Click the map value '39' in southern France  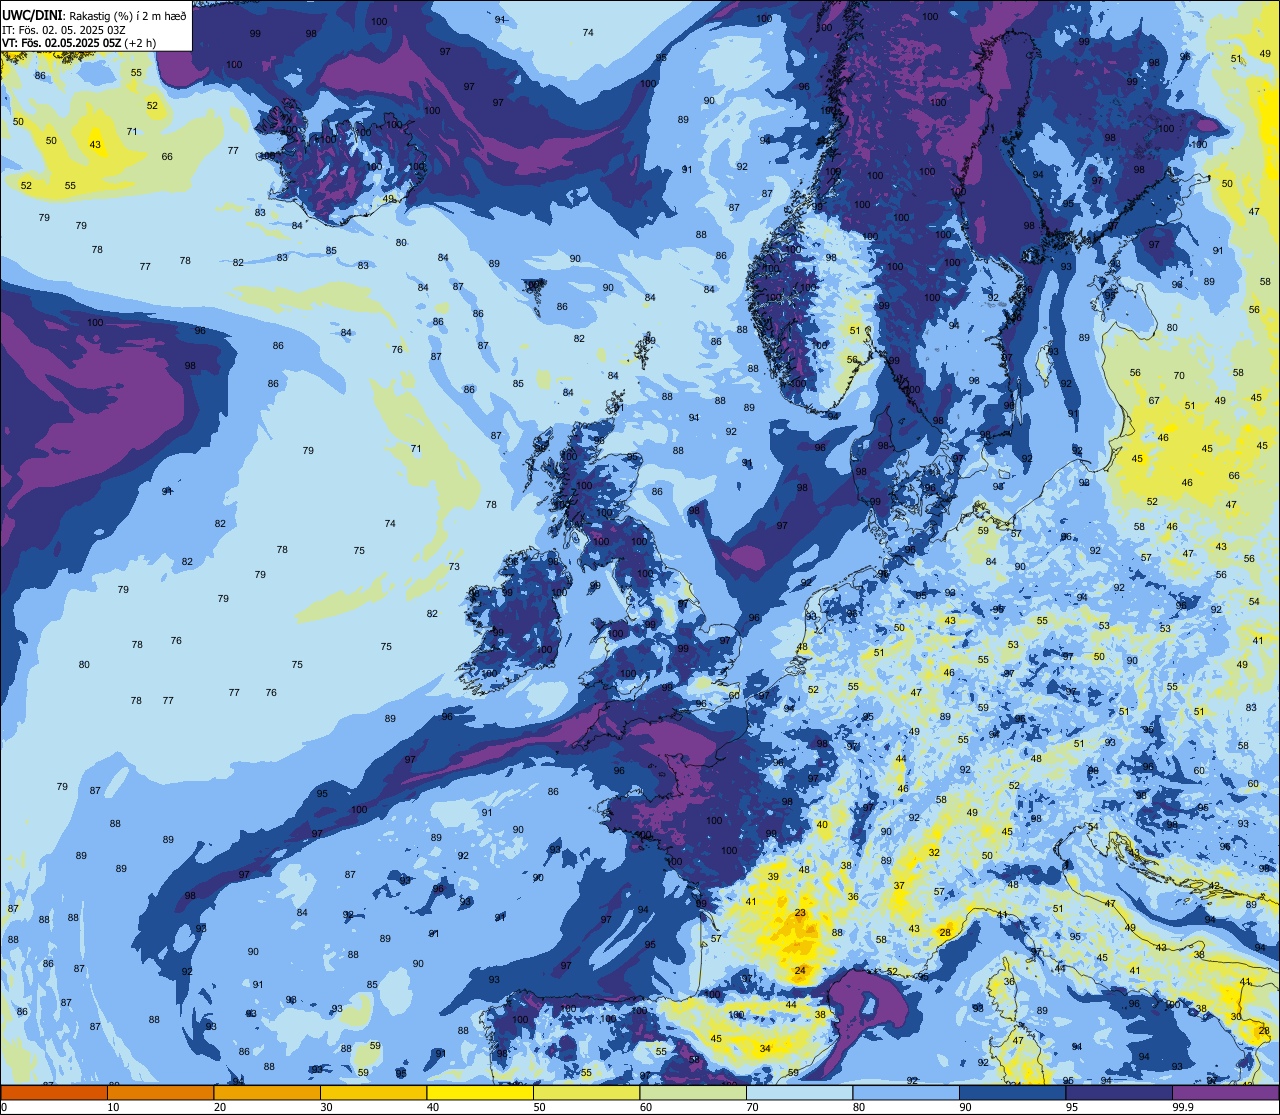click(773, 876)
